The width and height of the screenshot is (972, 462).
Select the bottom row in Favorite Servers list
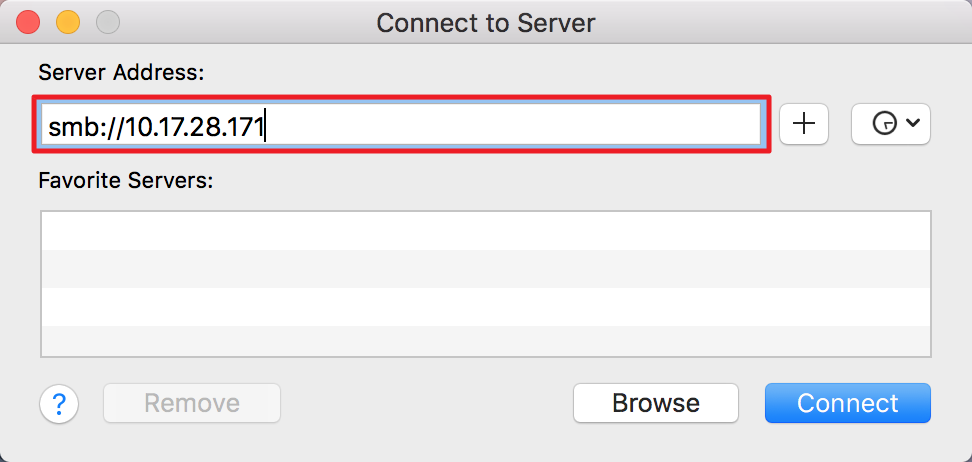click(x=486, y=341)
